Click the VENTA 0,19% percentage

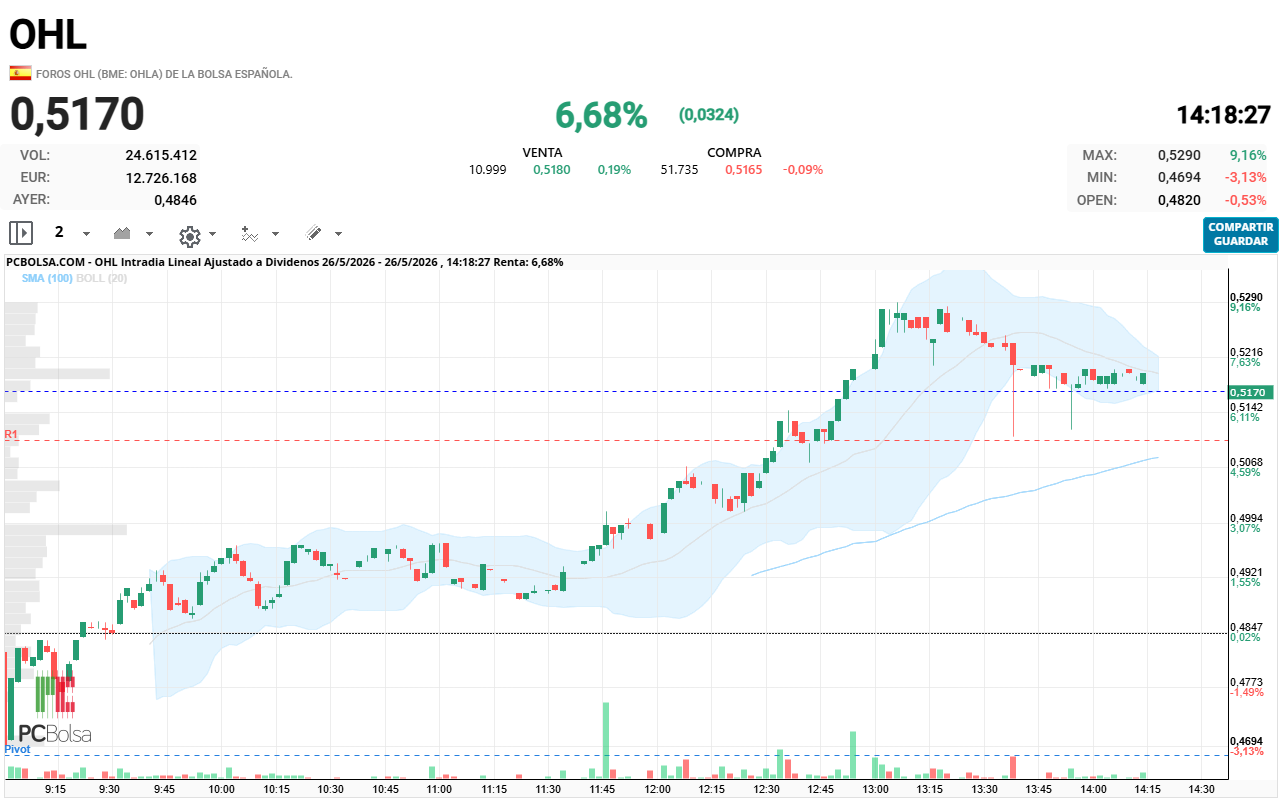[614, 170]
